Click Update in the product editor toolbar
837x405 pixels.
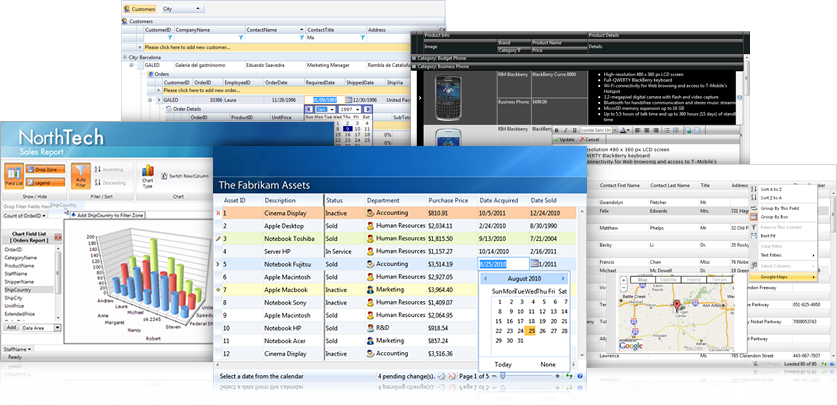565,139
